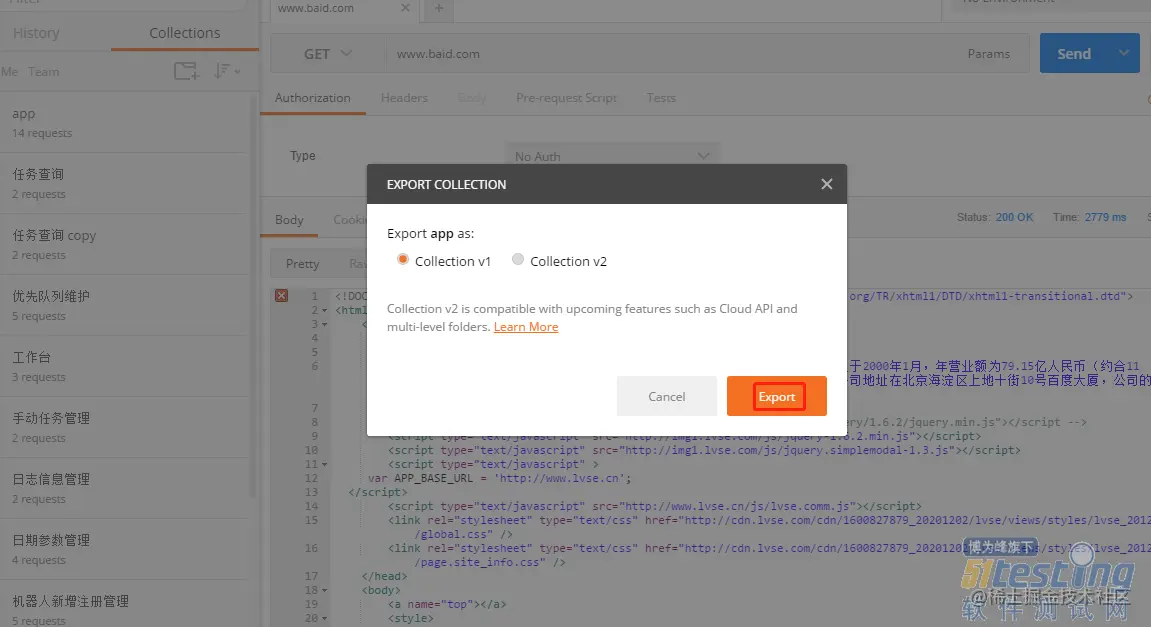This screenshot has width=1151, height=627.
Task: Open the Learn More link
Action: (x=526, y=327)
